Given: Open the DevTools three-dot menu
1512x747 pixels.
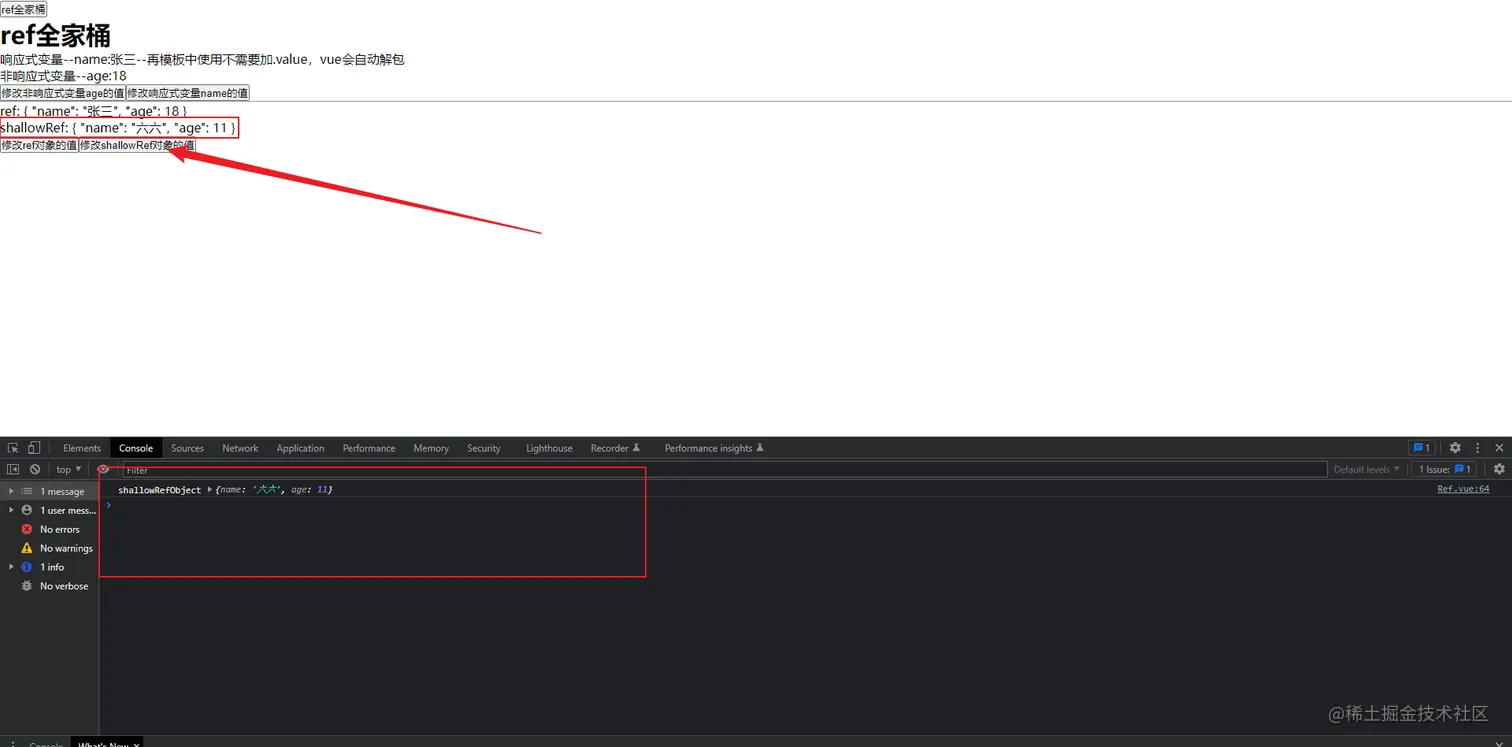Looking at the screenshot, I should [1478, 448].
